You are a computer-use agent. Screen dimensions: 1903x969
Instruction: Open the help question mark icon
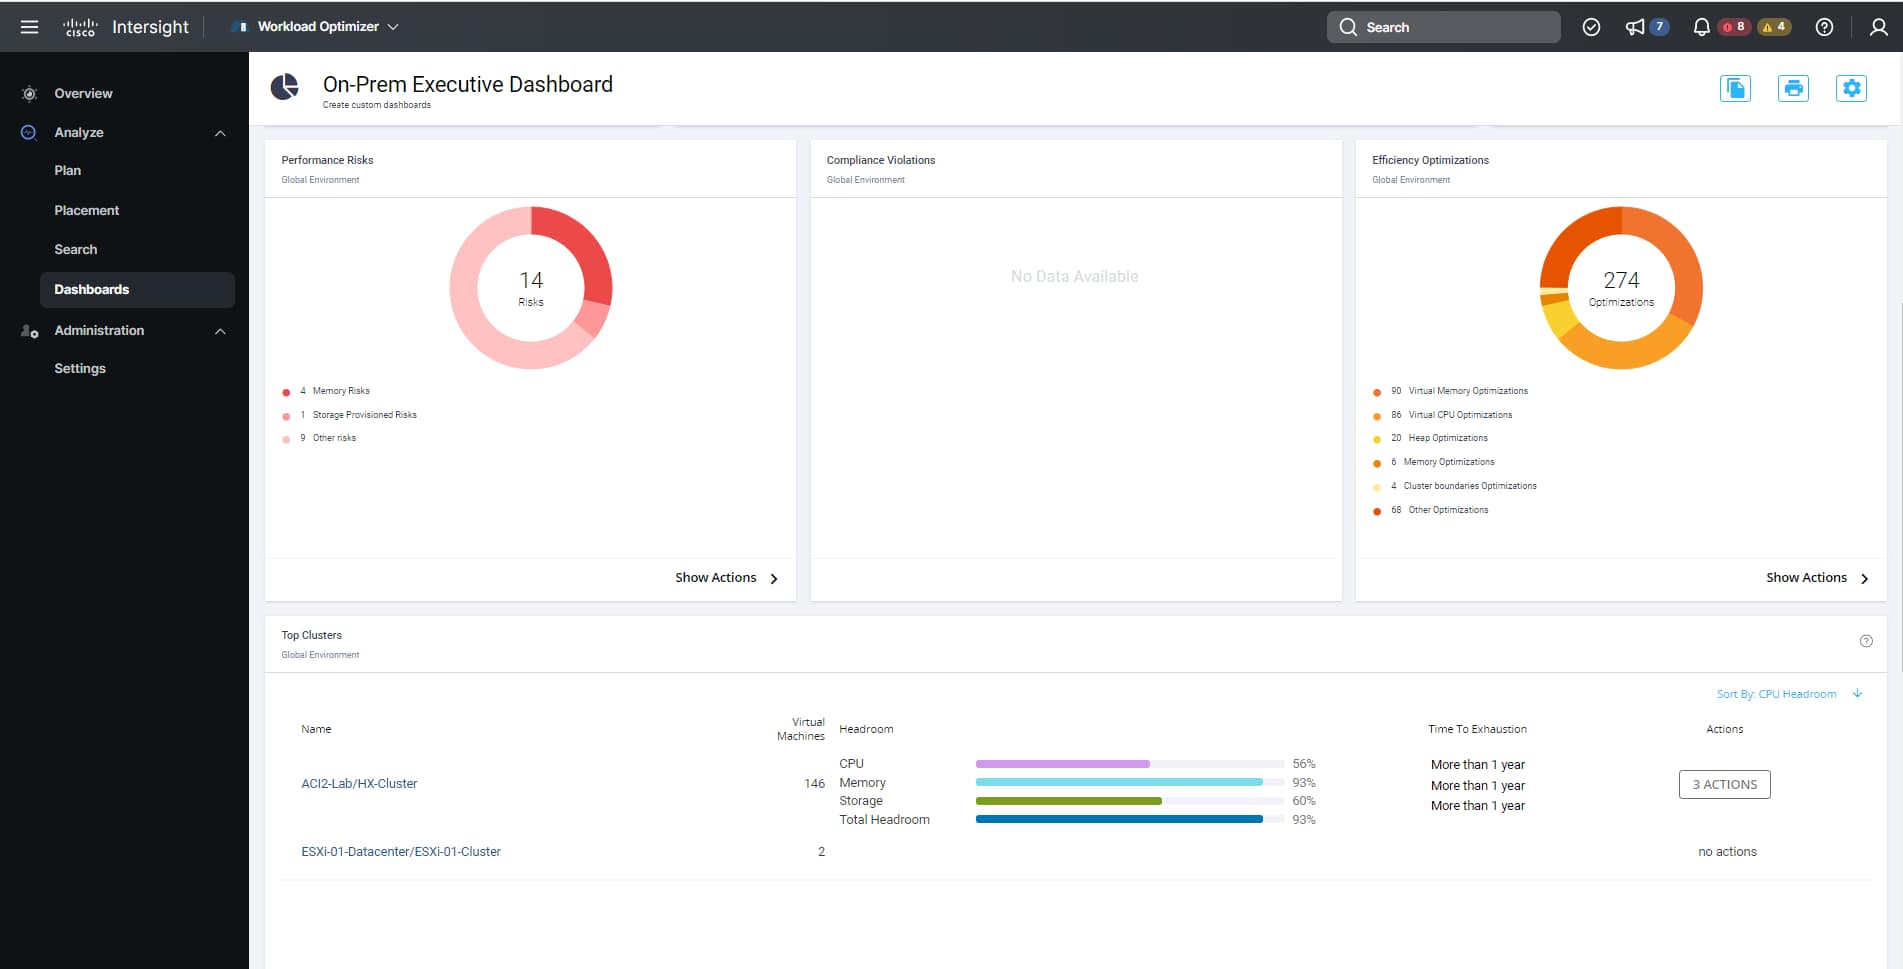coord(1824,27)
